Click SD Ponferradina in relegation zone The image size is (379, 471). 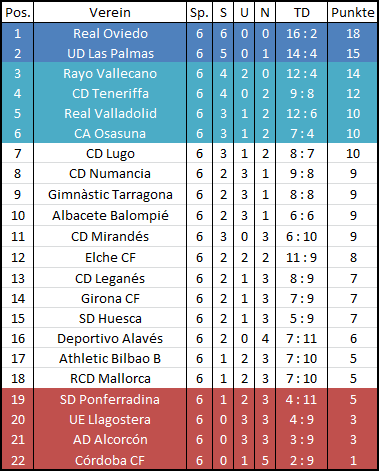pyautogui.click(x=110, y=399)
